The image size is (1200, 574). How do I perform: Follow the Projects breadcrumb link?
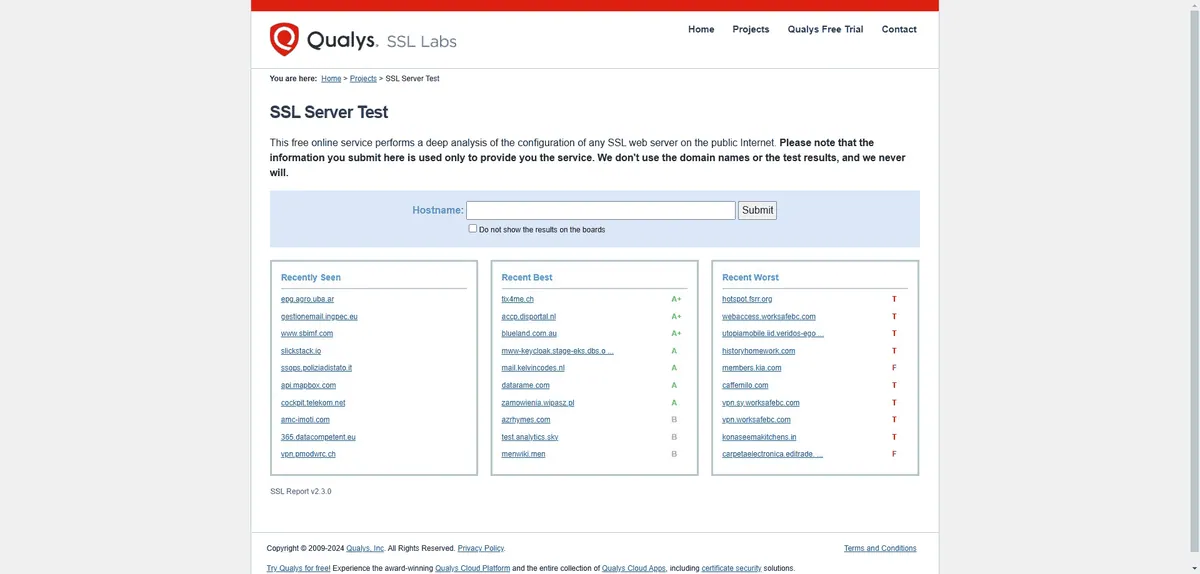tap(363, 78)
